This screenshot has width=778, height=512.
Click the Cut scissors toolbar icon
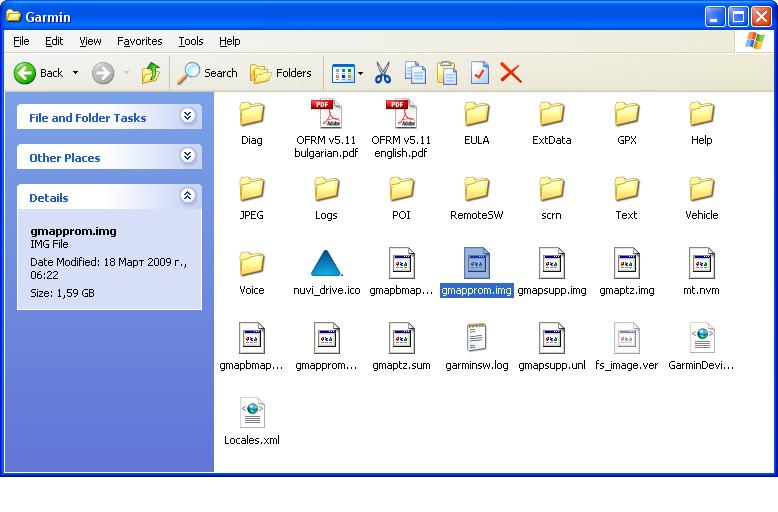click(x=383, y=73)
